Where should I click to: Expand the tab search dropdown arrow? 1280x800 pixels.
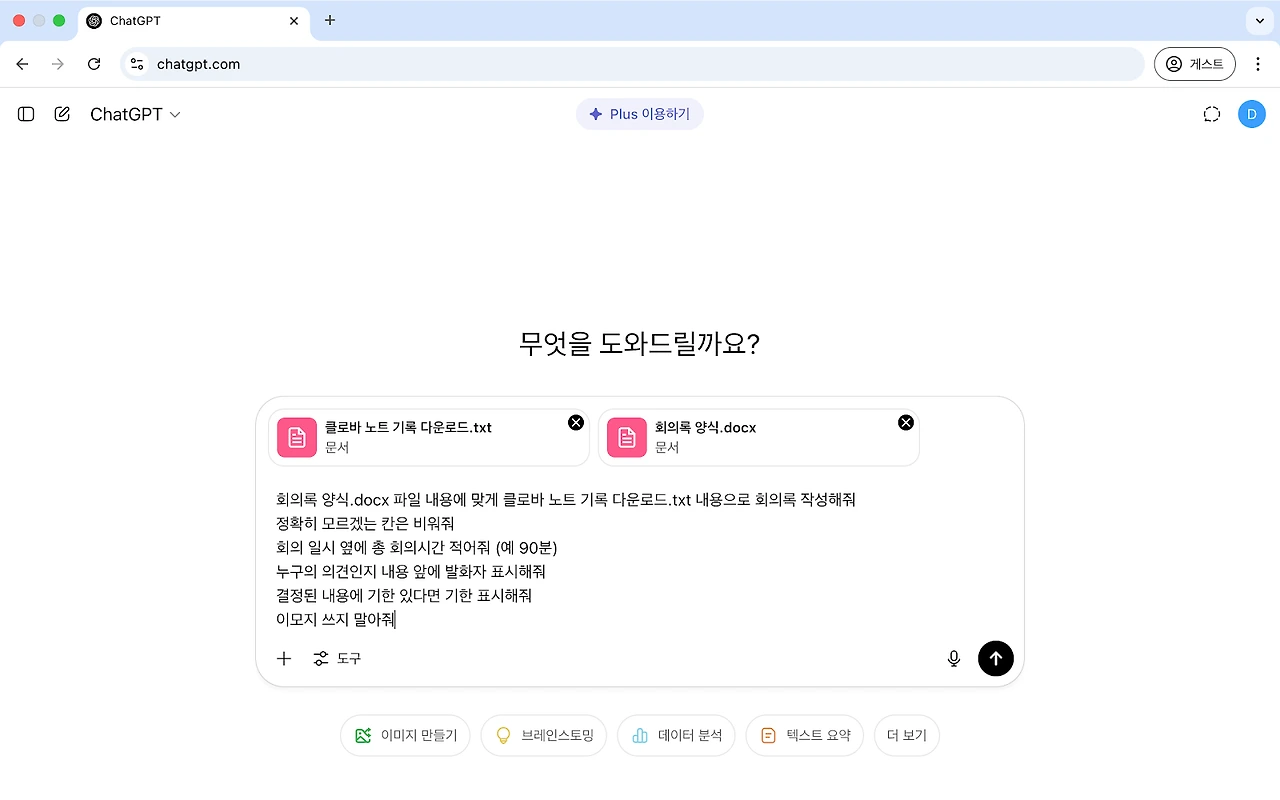click(1258, 21)
